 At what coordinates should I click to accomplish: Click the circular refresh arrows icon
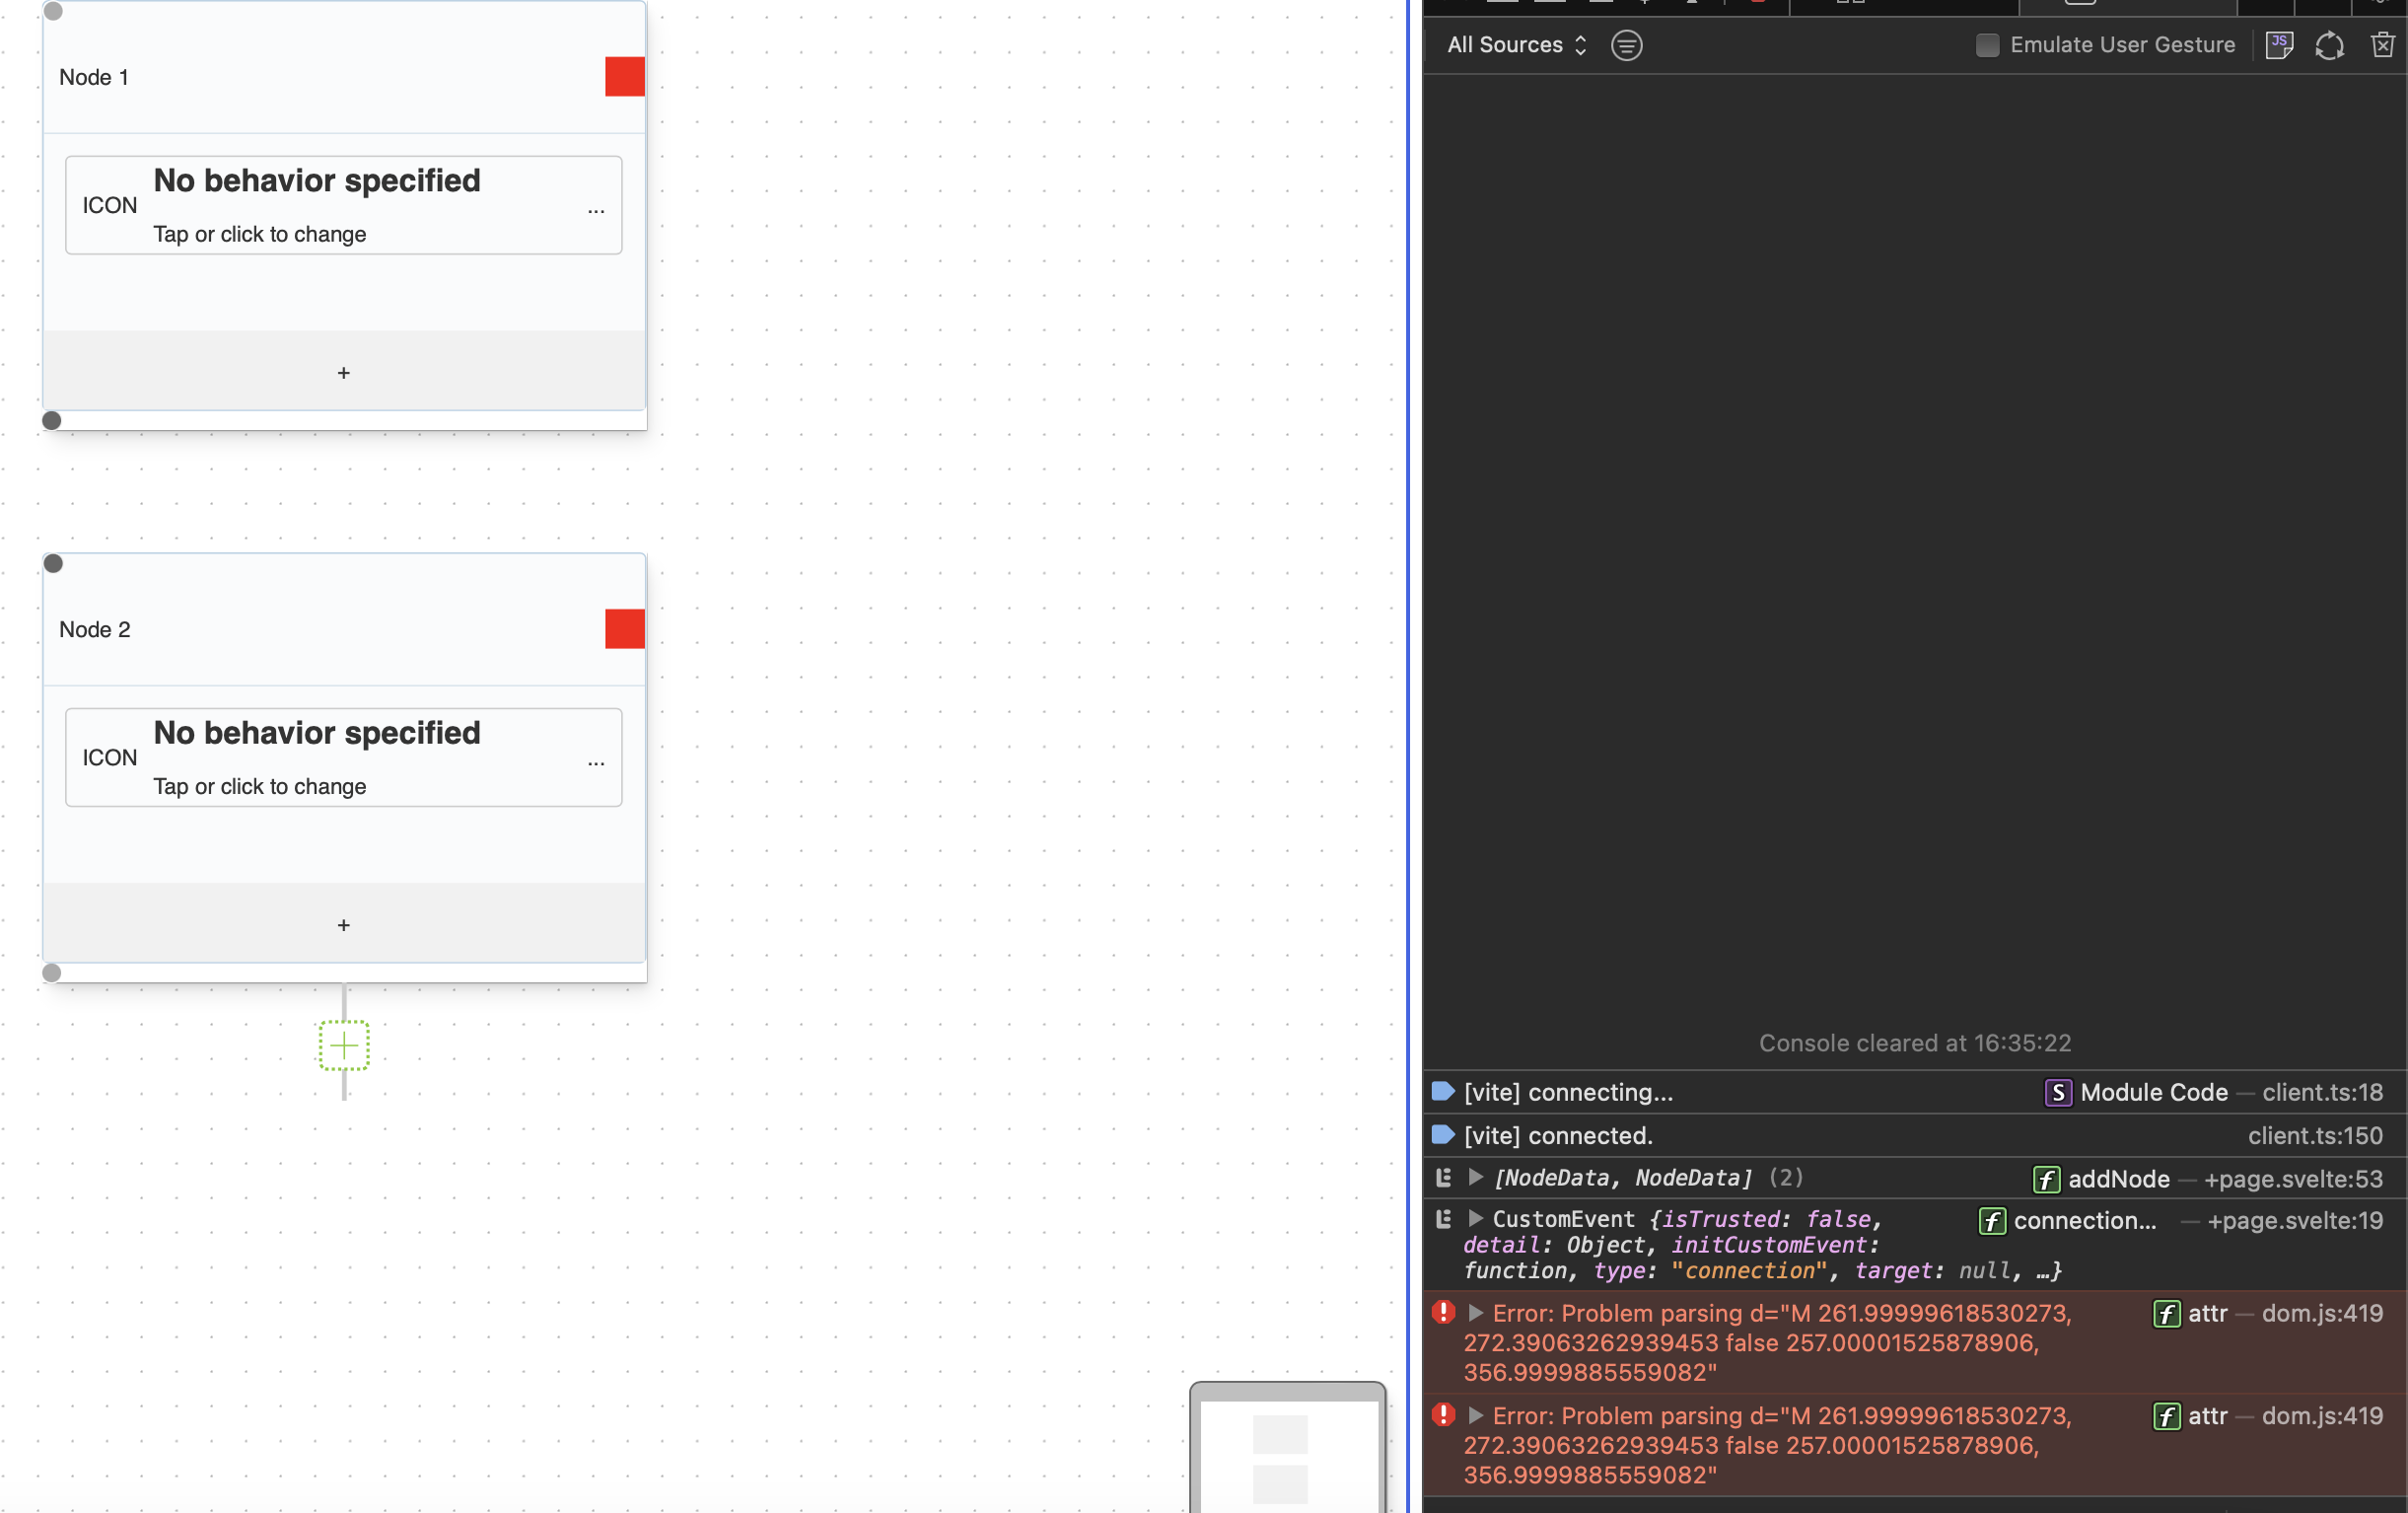click(2330, 45)
